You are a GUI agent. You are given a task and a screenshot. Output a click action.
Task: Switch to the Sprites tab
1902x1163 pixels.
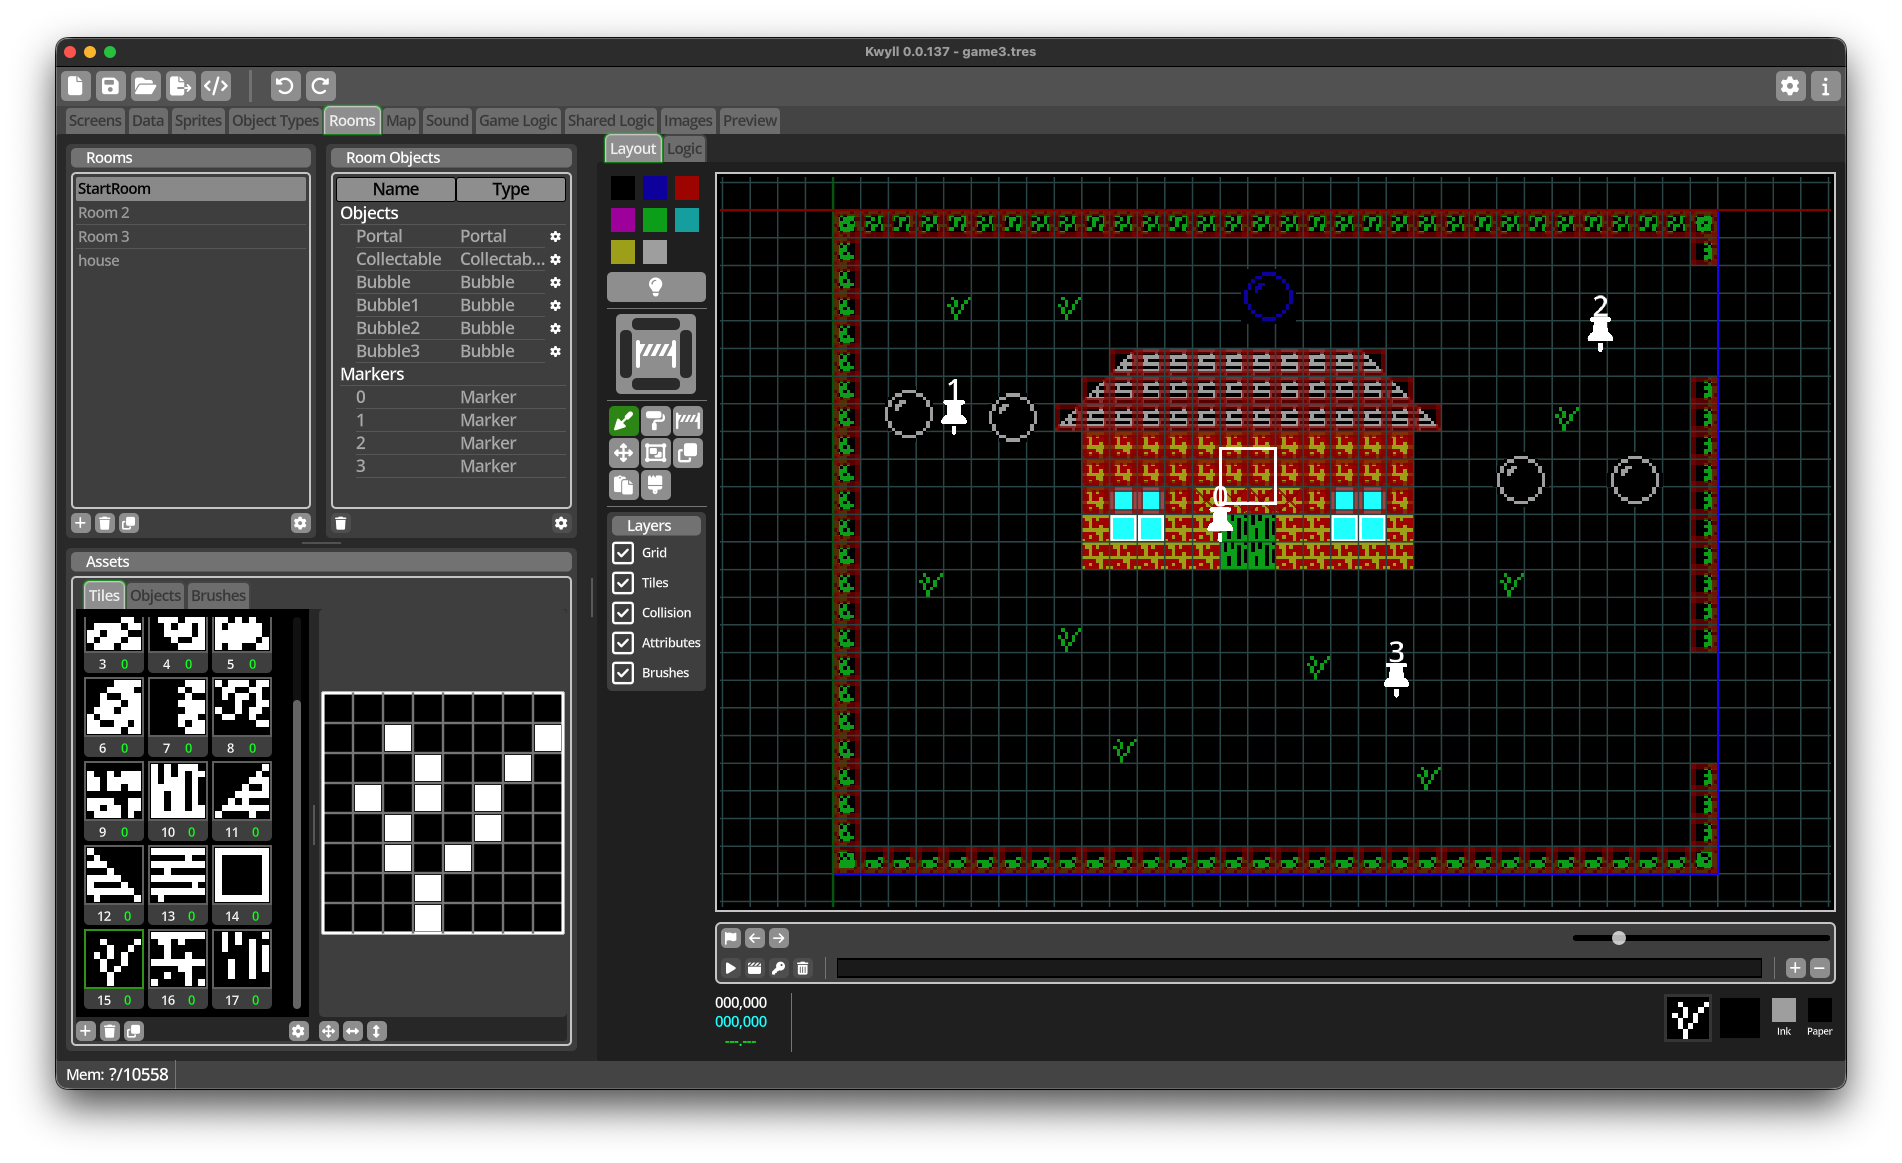(x=198, y=121)
